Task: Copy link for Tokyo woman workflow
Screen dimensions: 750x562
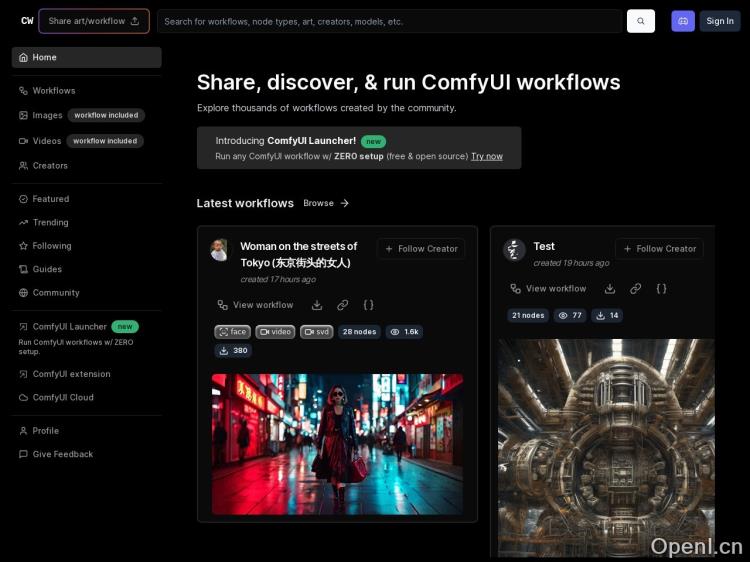Action: [342, 305]
